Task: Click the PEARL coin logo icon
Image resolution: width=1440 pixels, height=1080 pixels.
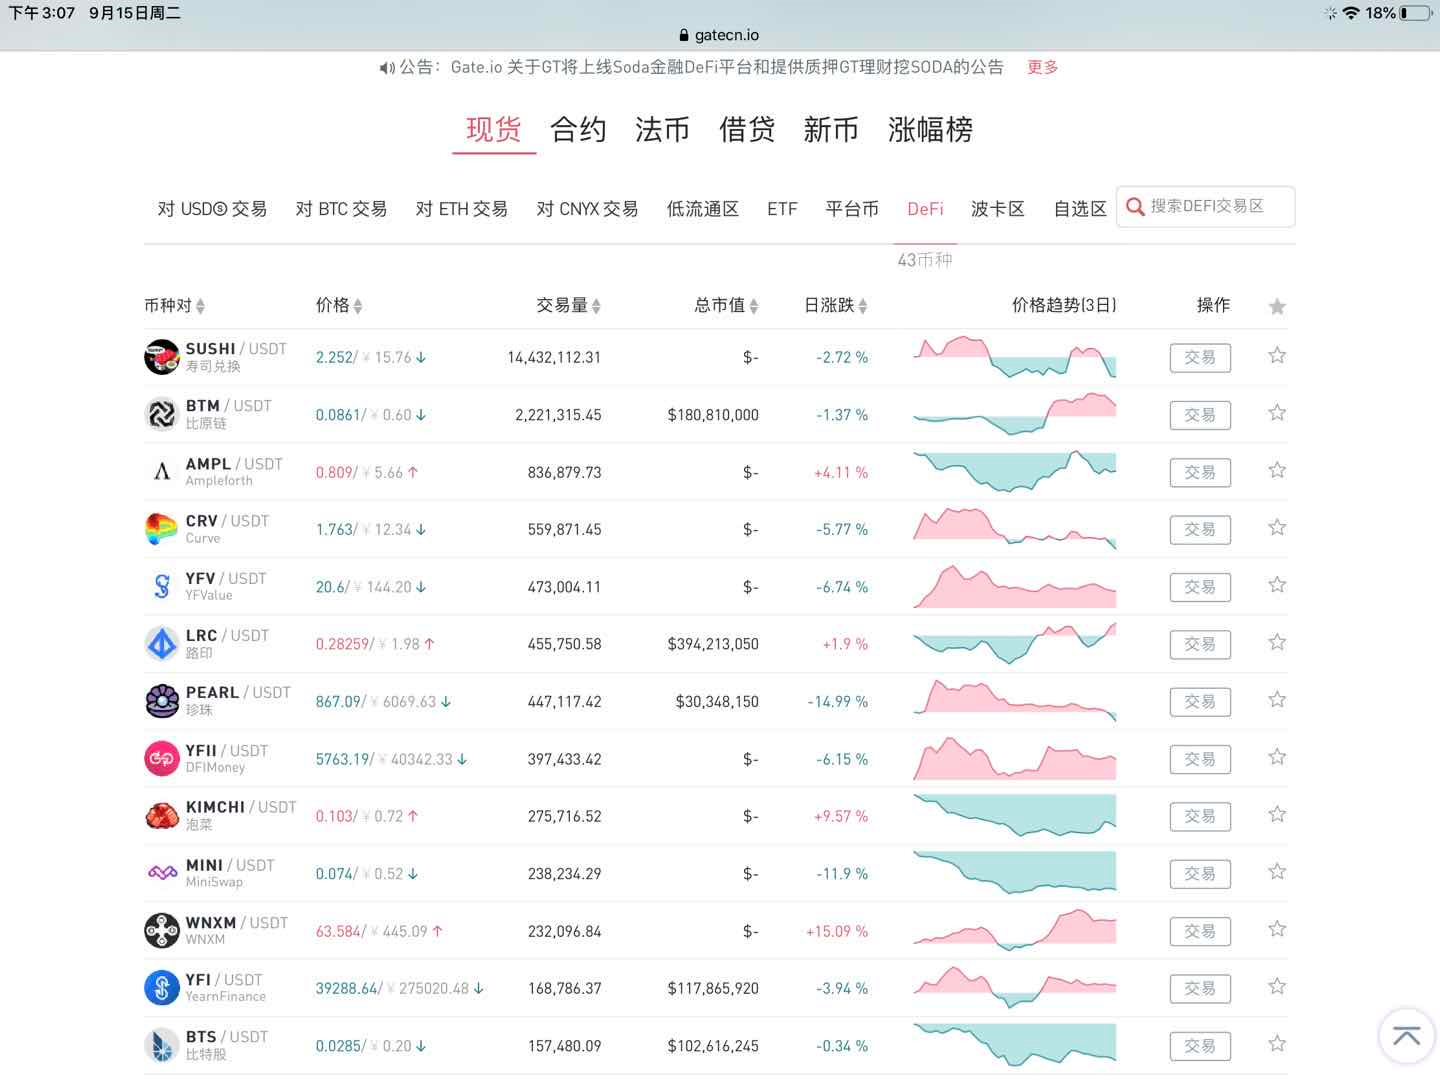Action: pyautogui.click(x=161, y=701)
